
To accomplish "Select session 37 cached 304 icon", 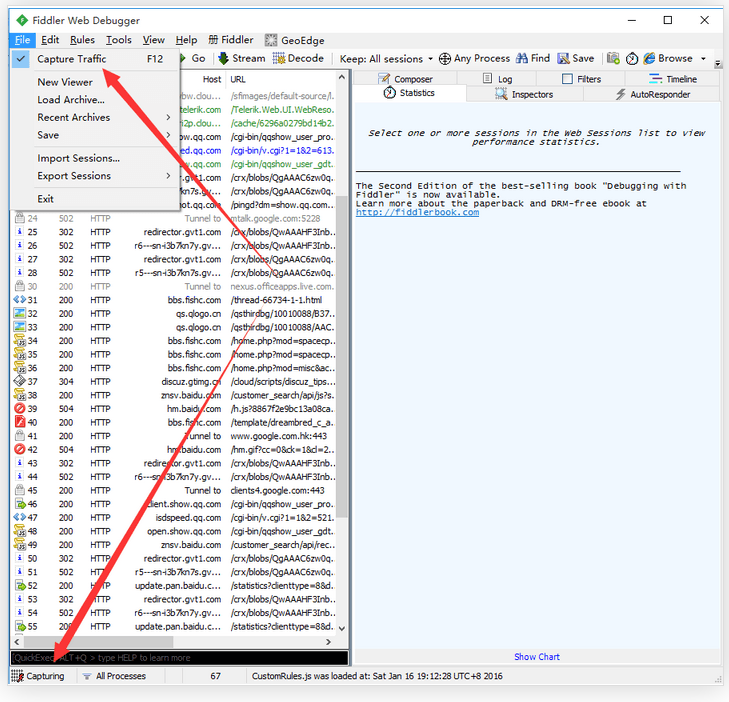I will point(20,381).
